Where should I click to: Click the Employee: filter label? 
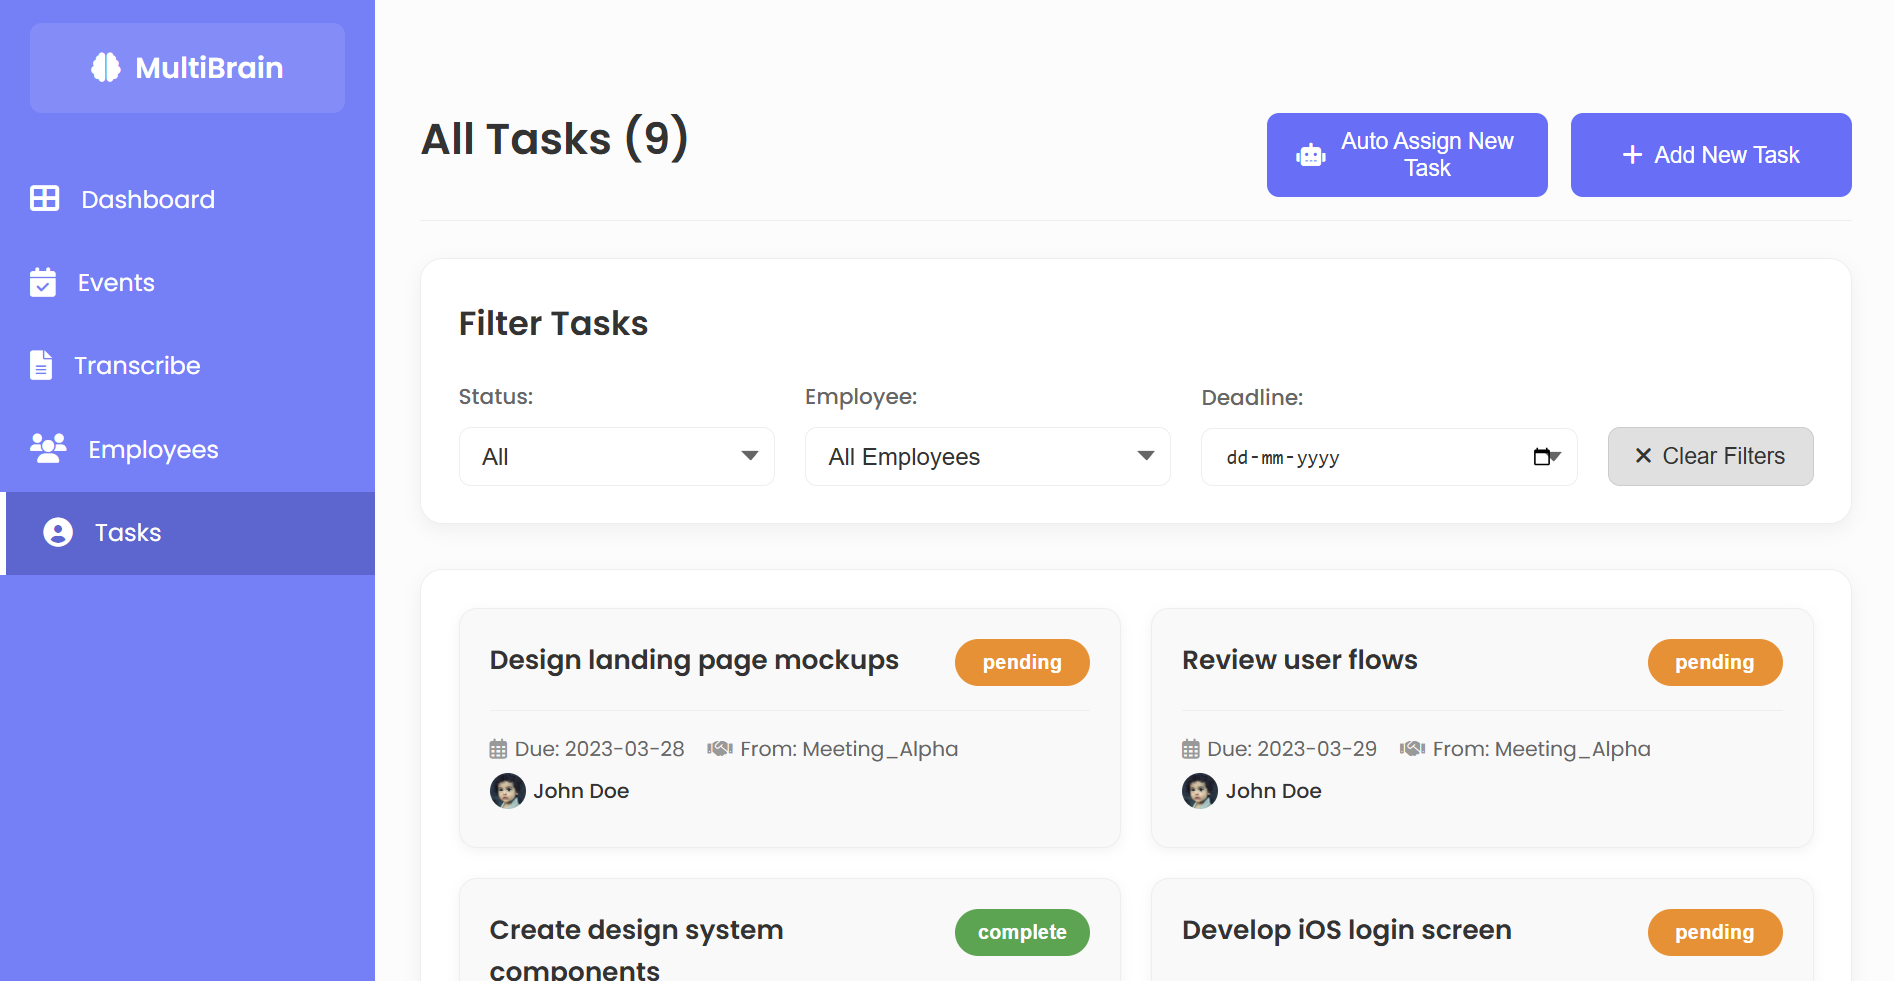point(861,397)
